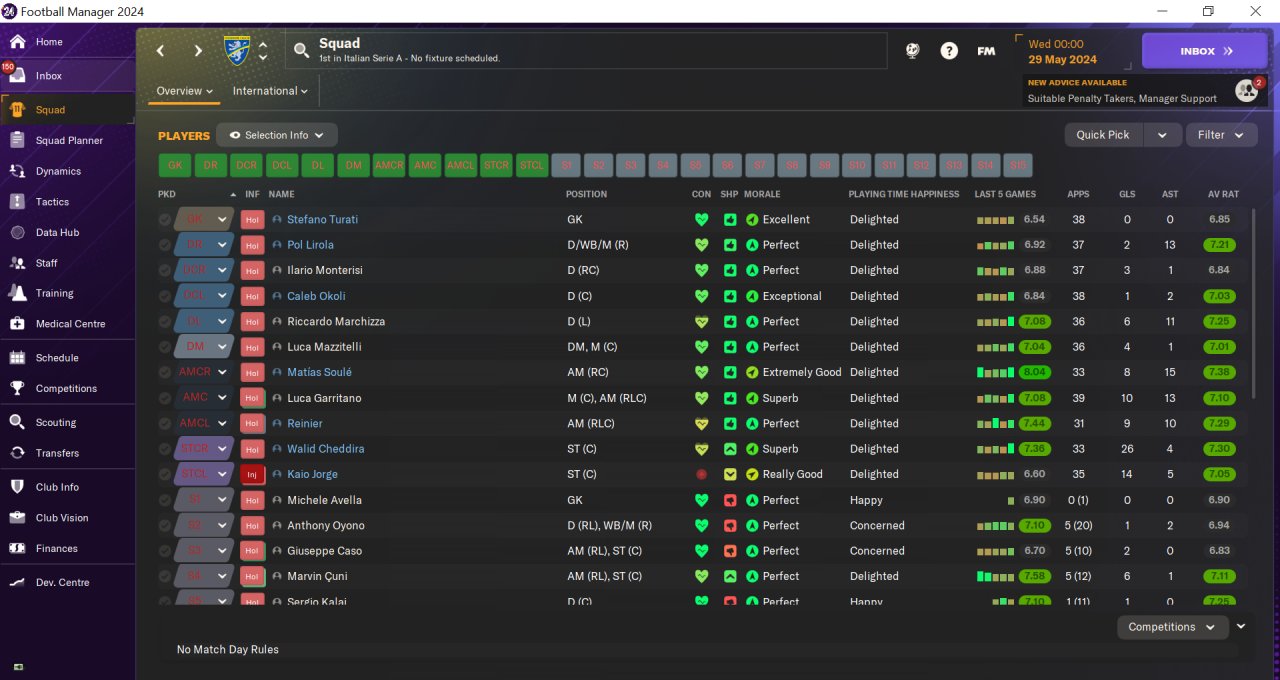Click the trophy skull icon in header
Screen dimensions: 1280x680
pos(912,51)
